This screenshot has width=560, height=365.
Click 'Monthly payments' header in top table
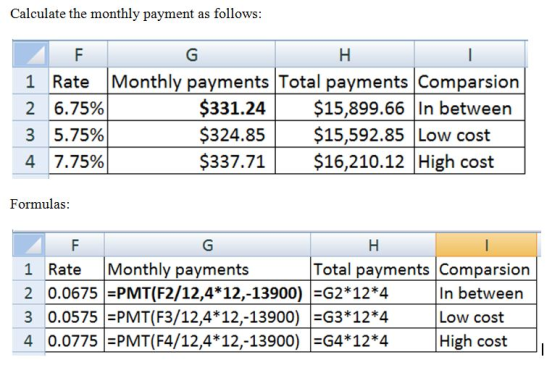pyautogui.click(x=191, y=81)
